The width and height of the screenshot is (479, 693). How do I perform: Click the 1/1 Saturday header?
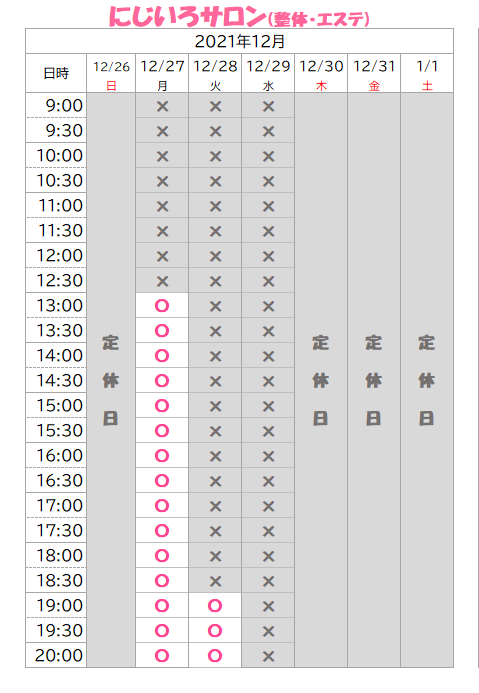[427, 73]
